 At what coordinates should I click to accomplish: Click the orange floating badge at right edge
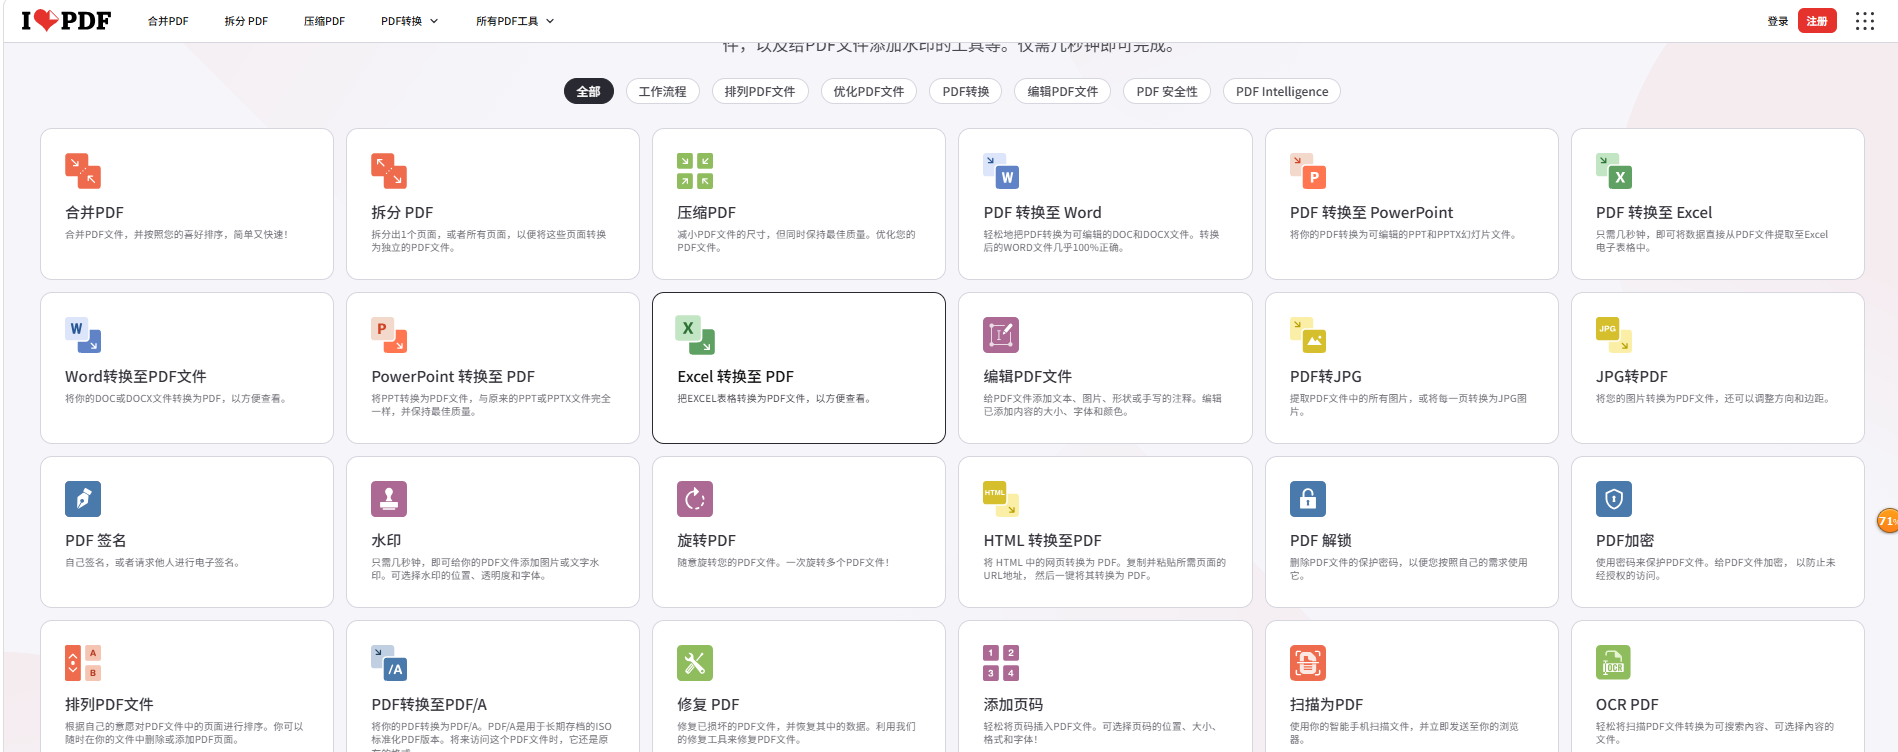tap(1887, 521)
